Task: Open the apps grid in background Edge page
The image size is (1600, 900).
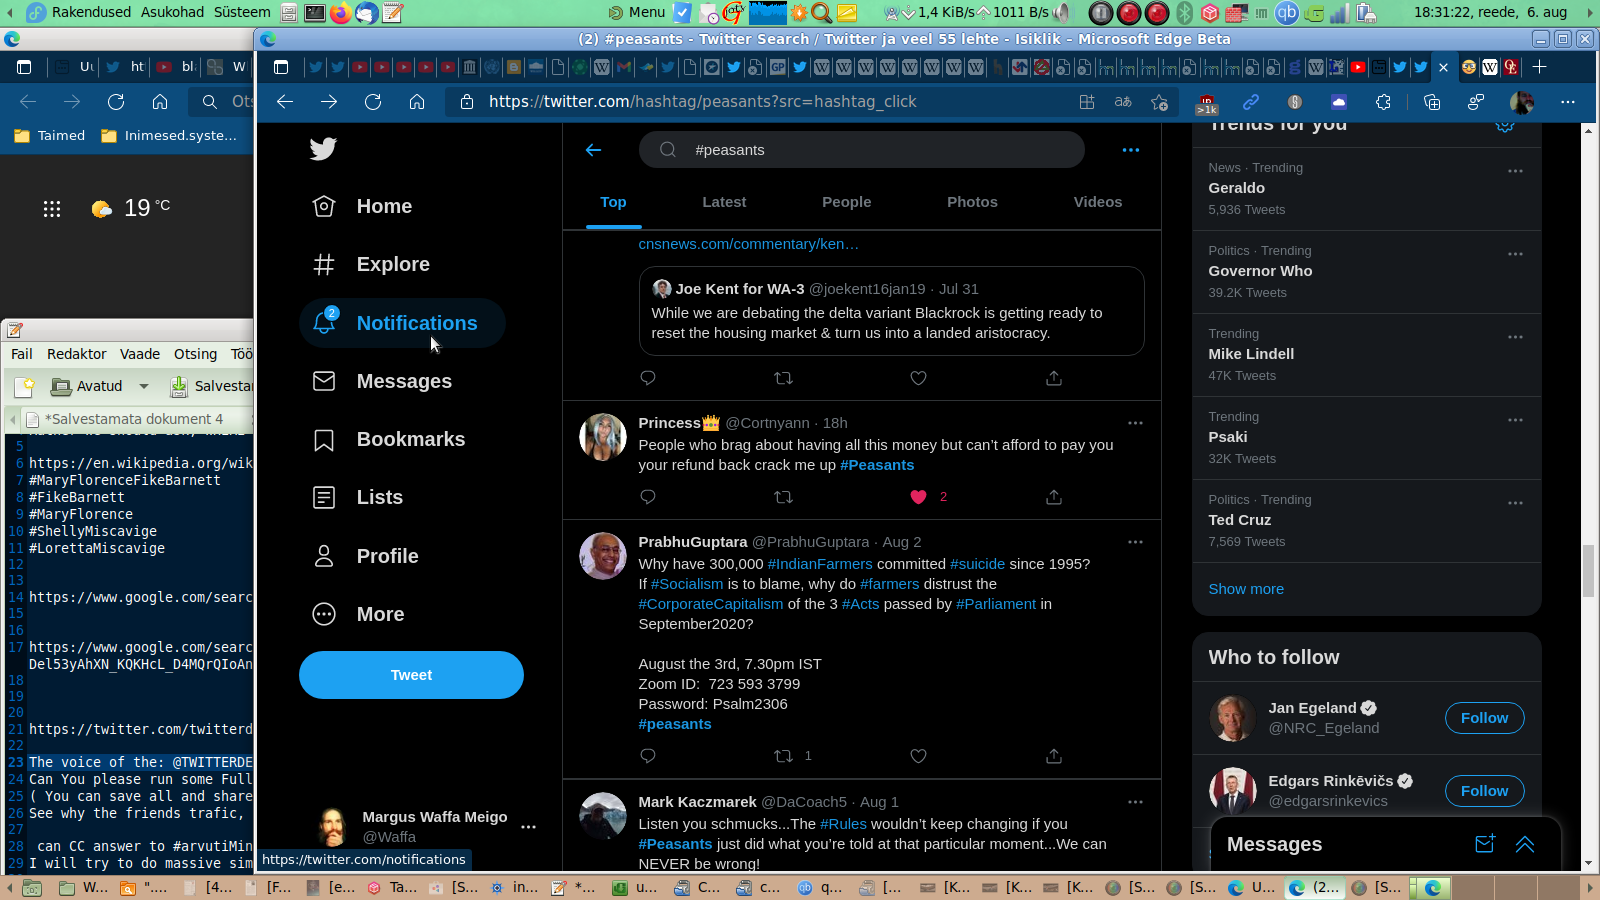Action: pyautogui.click(x=52, y=208)
